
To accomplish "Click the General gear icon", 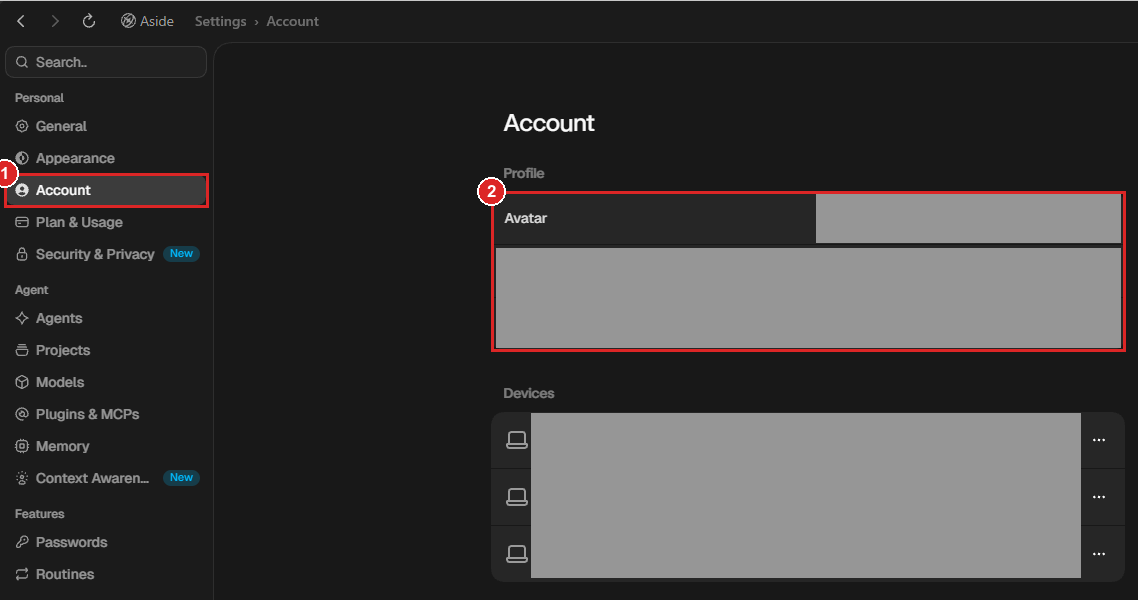I will point(22,126).
